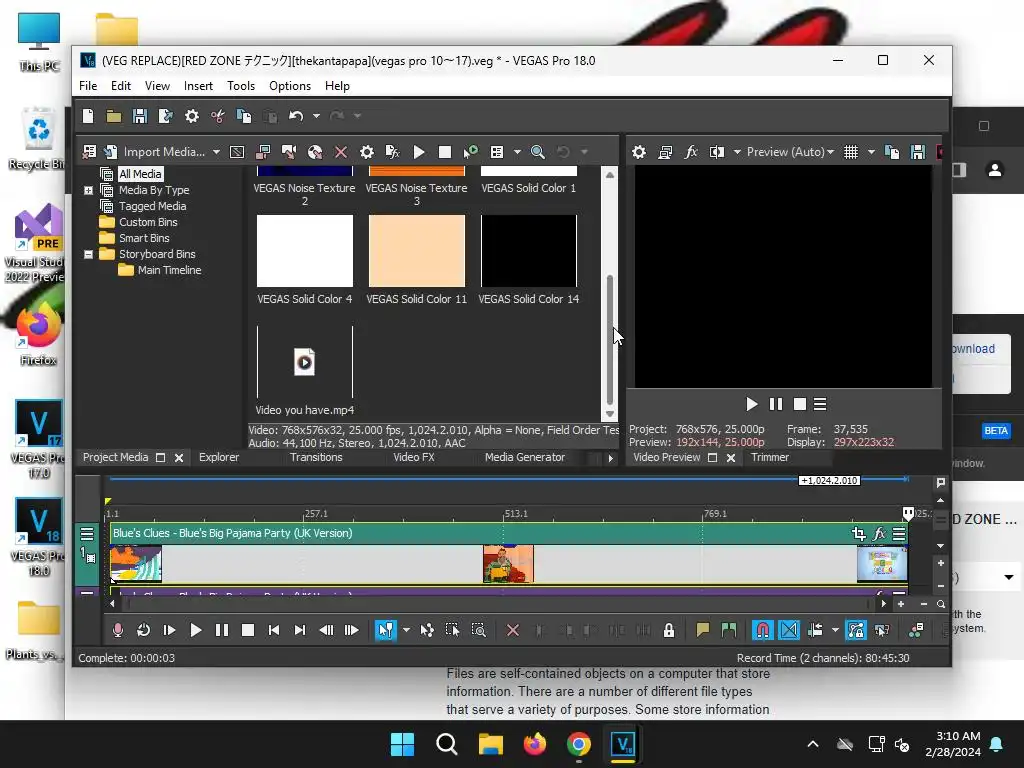Open the Options menu
Image resolution: width=1024 pixels, height=768 pixels.
(x=290, y=86)
